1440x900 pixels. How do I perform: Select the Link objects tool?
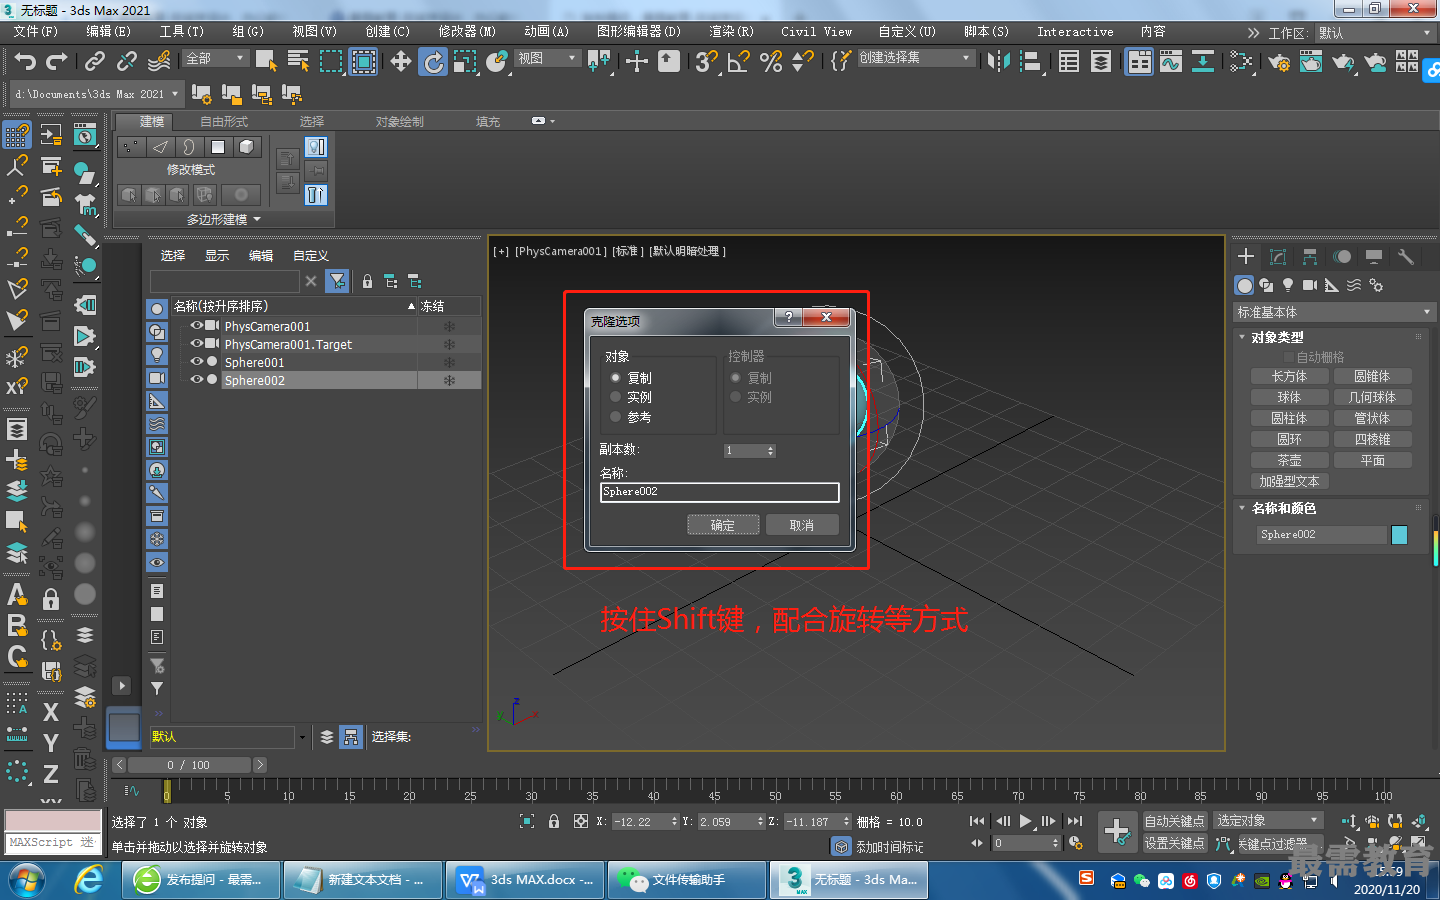(95, 62)
